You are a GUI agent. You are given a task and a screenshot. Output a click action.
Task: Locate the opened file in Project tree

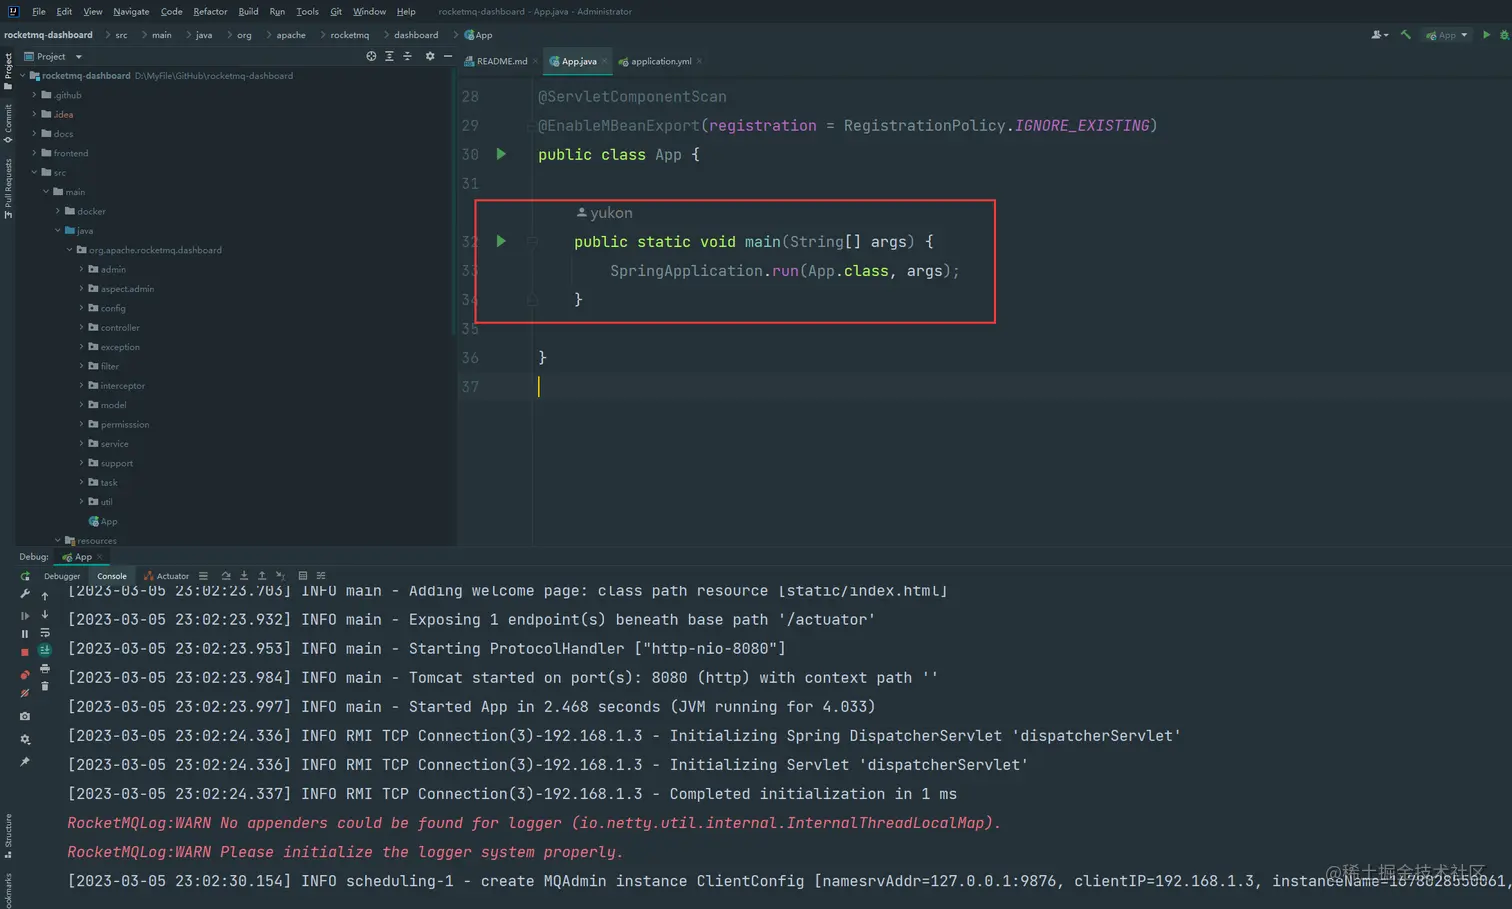(371, 56)
